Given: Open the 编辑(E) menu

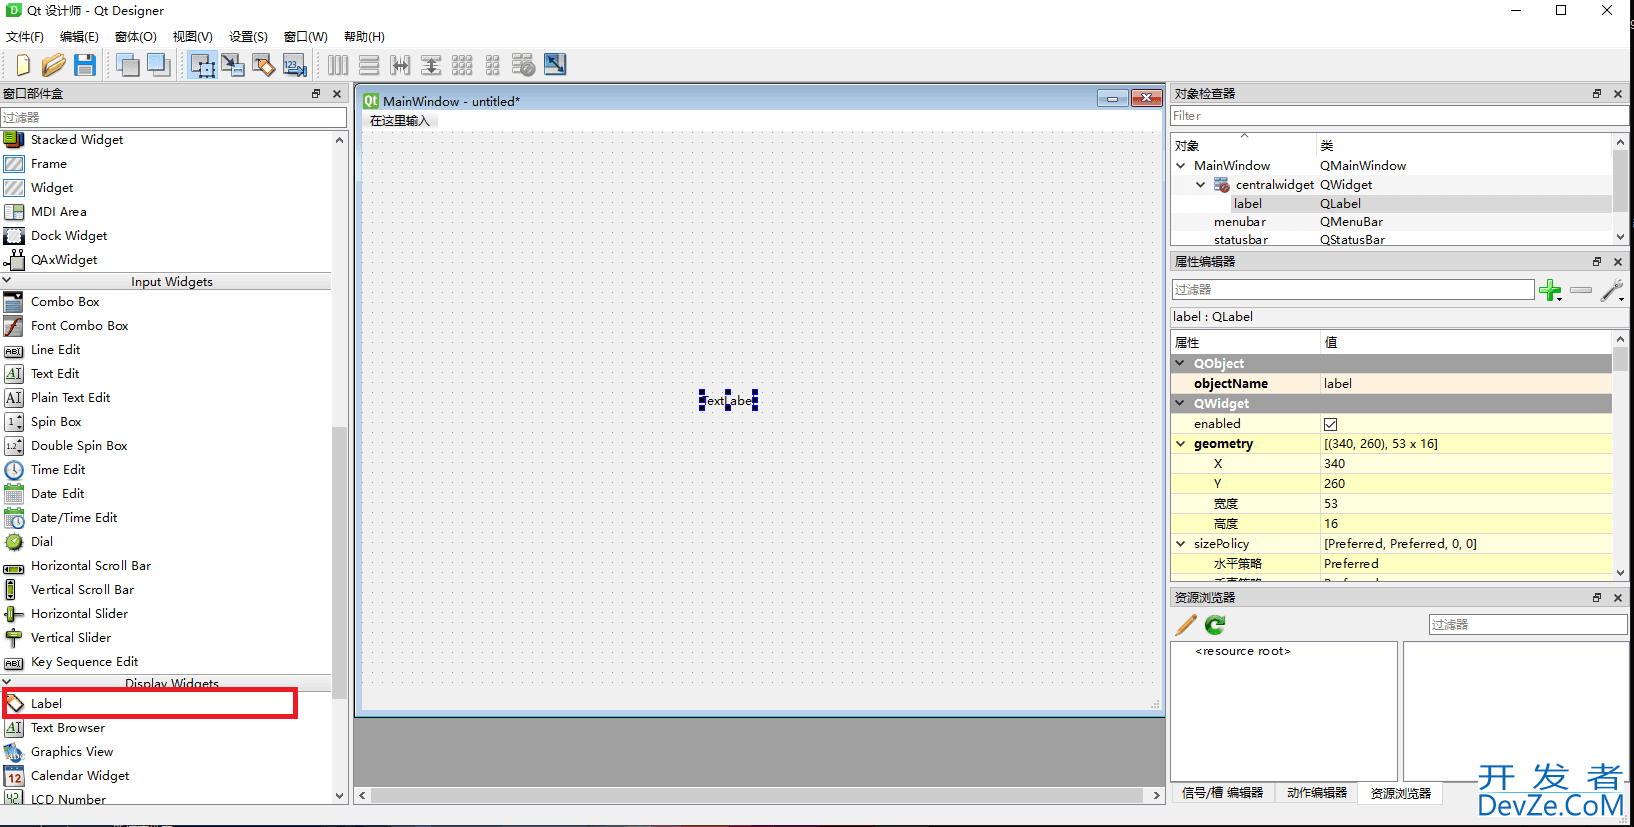Looking at the screenshot, I should (x=79, y=36).
